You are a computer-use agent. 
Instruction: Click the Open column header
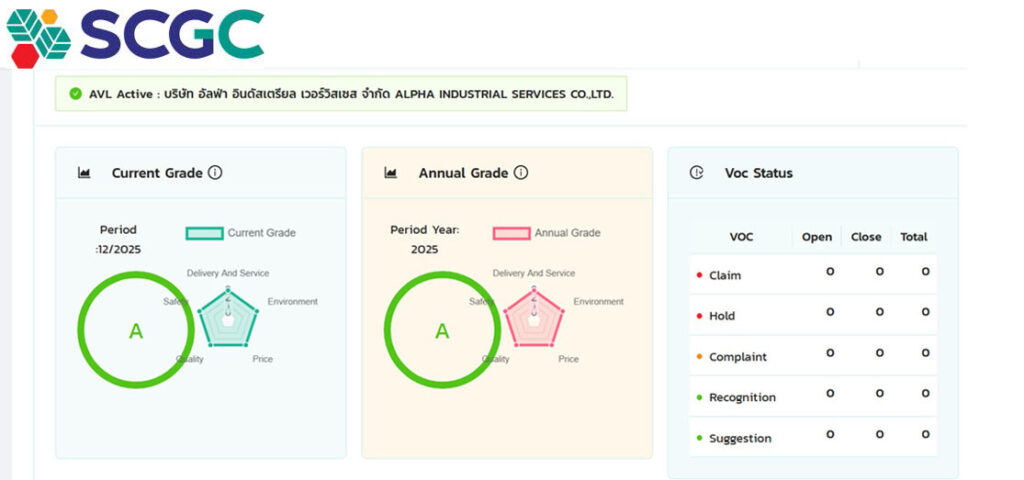pos(817,237)
